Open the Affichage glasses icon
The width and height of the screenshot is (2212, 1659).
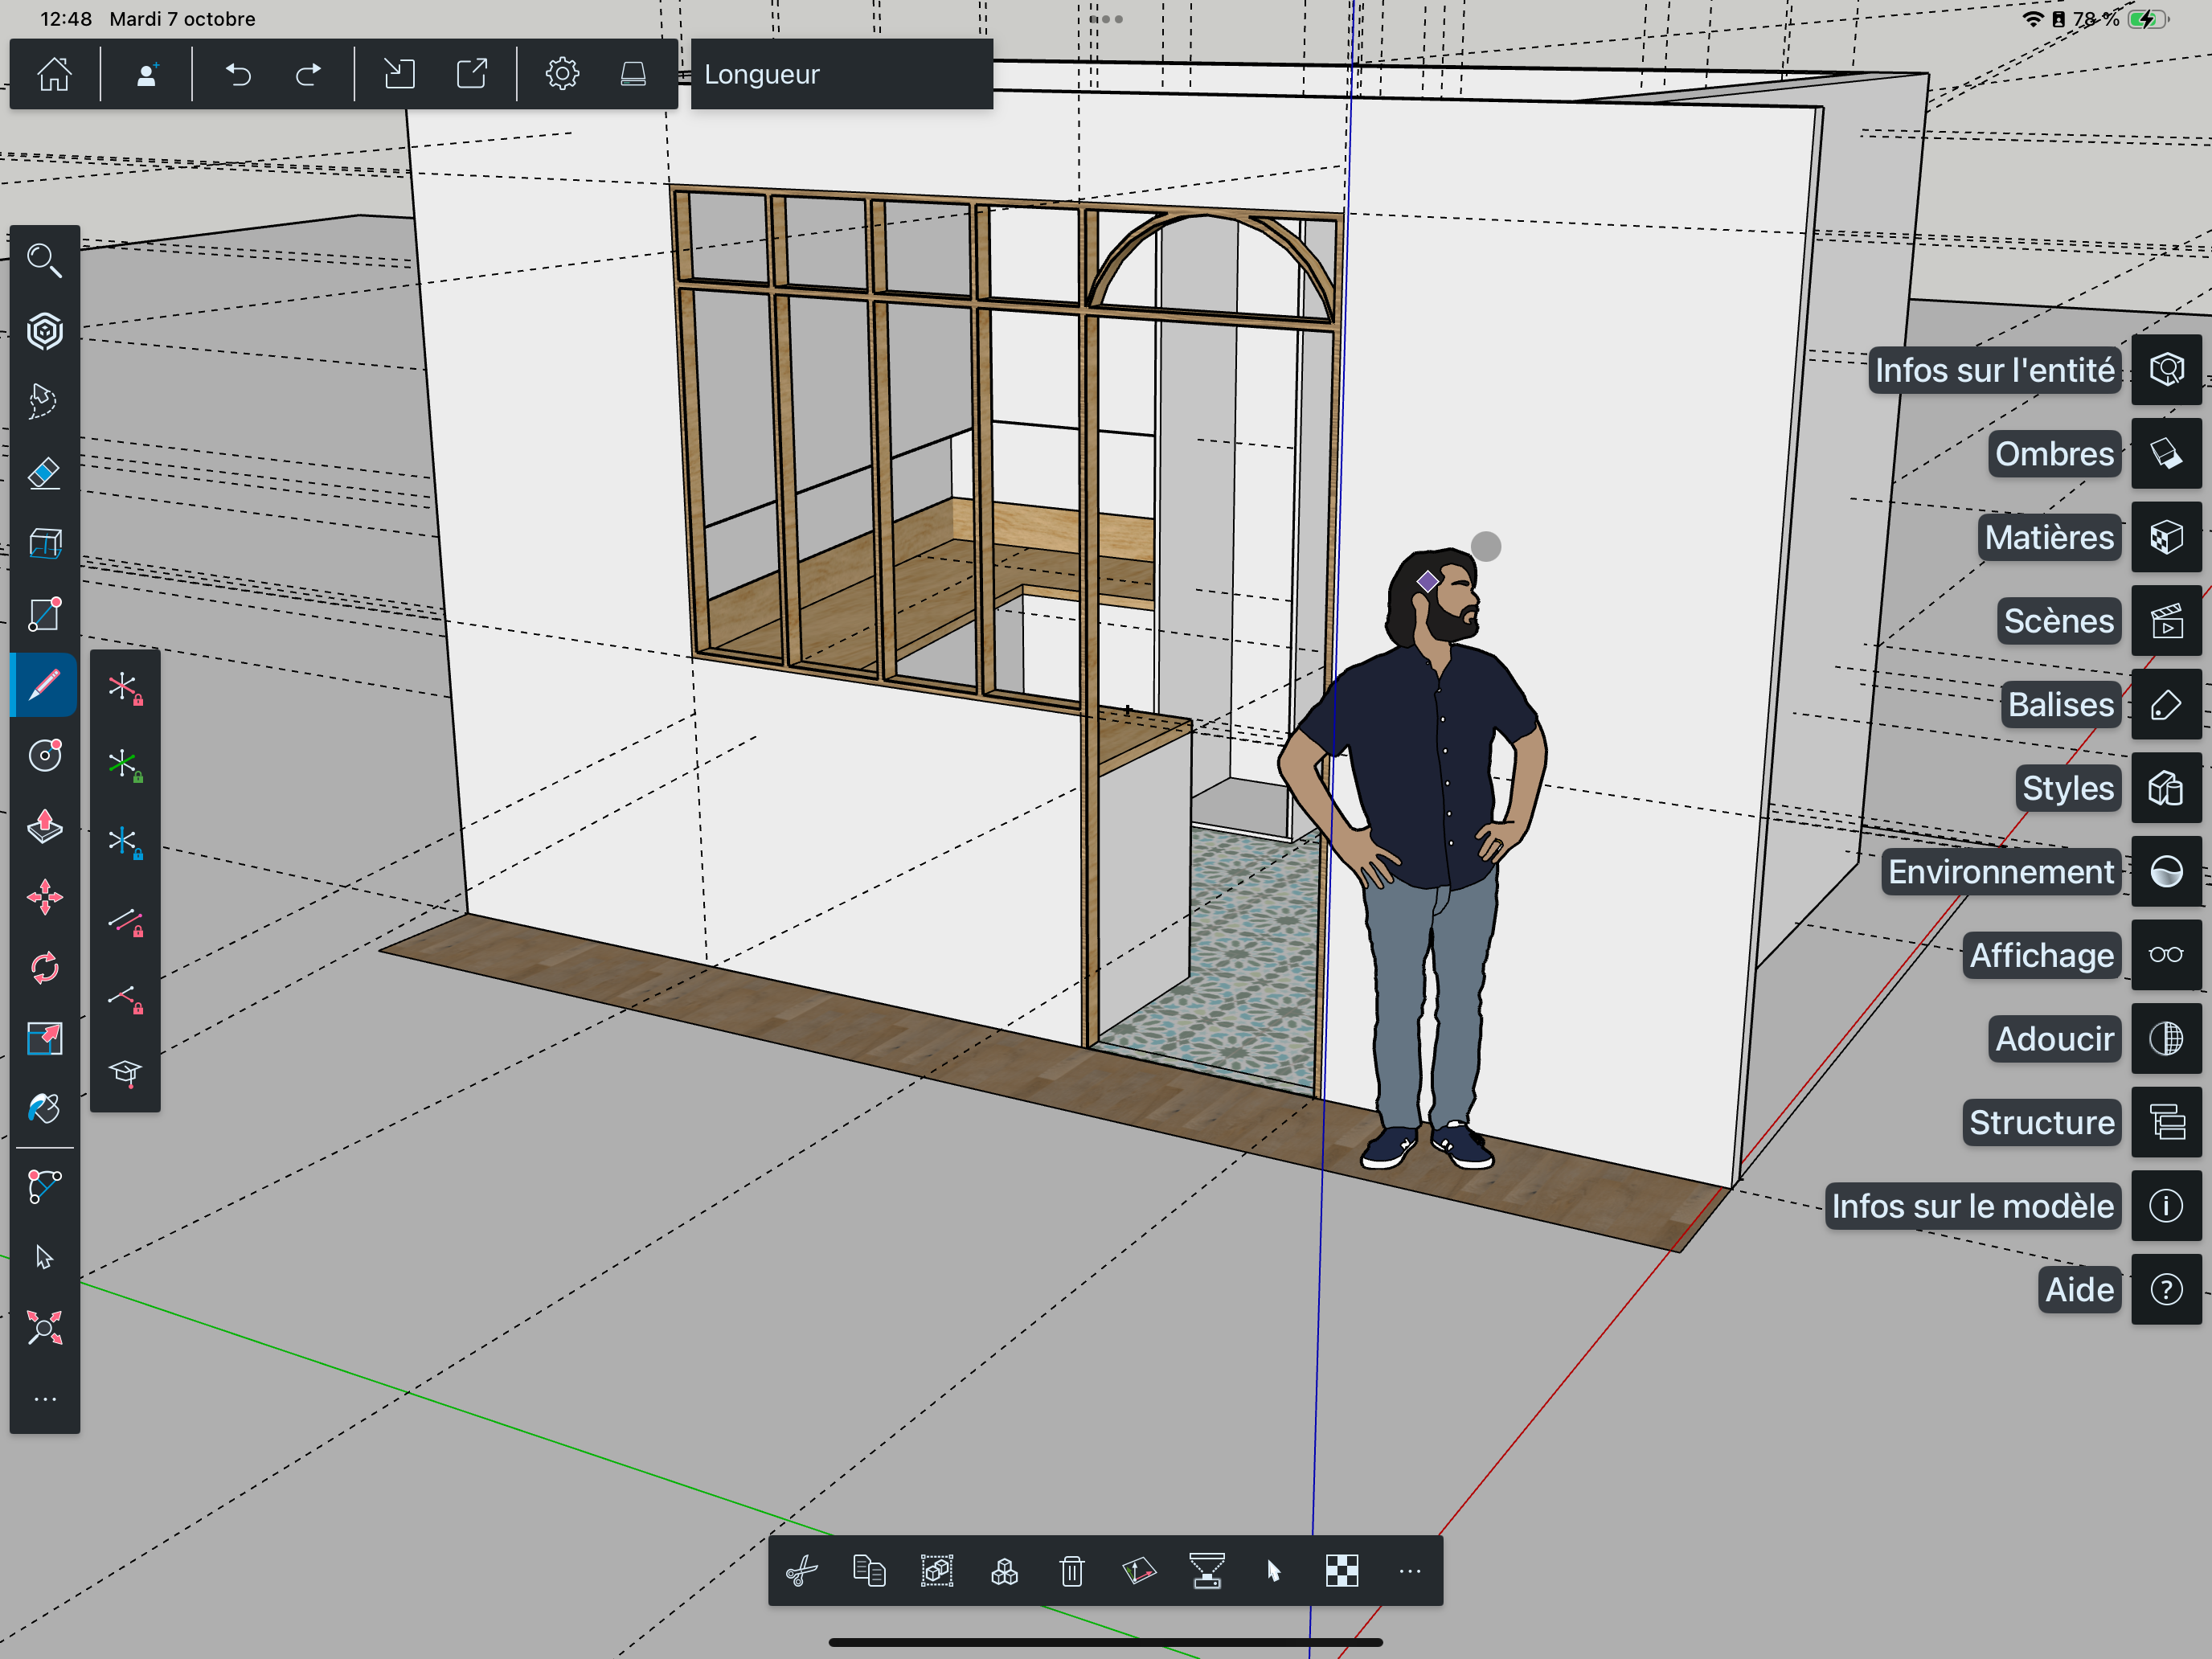pyautogui.click(x=2166, y=955)
